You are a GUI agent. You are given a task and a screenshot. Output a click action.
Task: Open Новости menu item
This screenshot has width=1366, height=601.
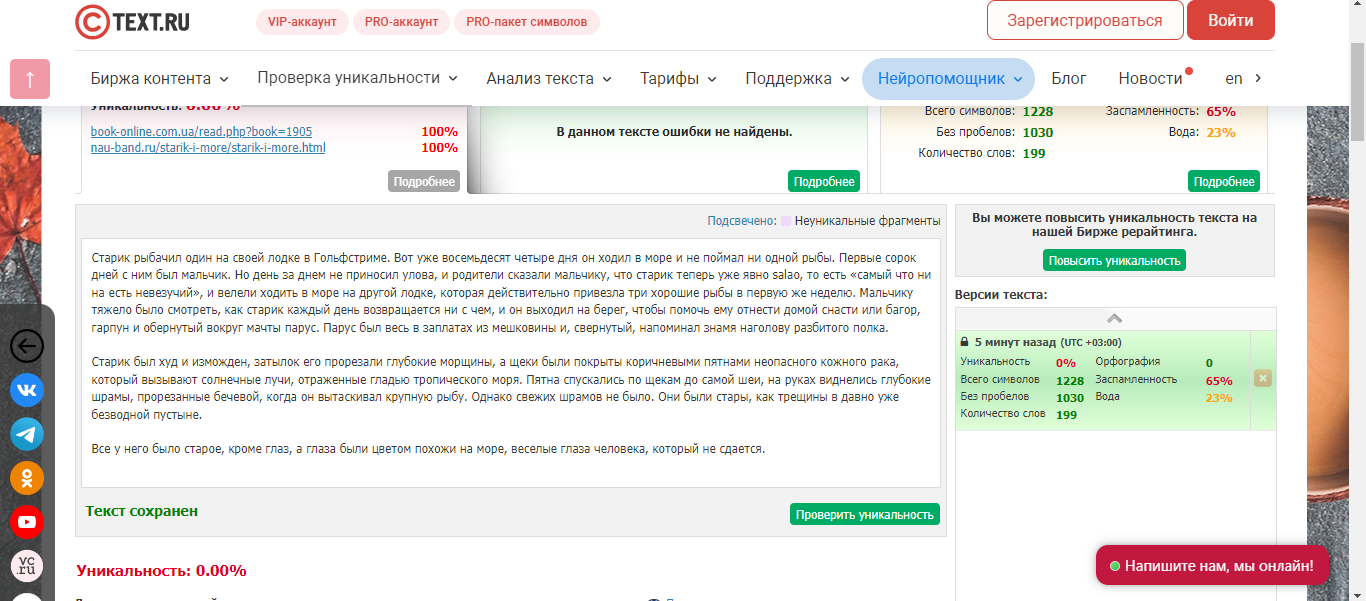click(1151, 78)
